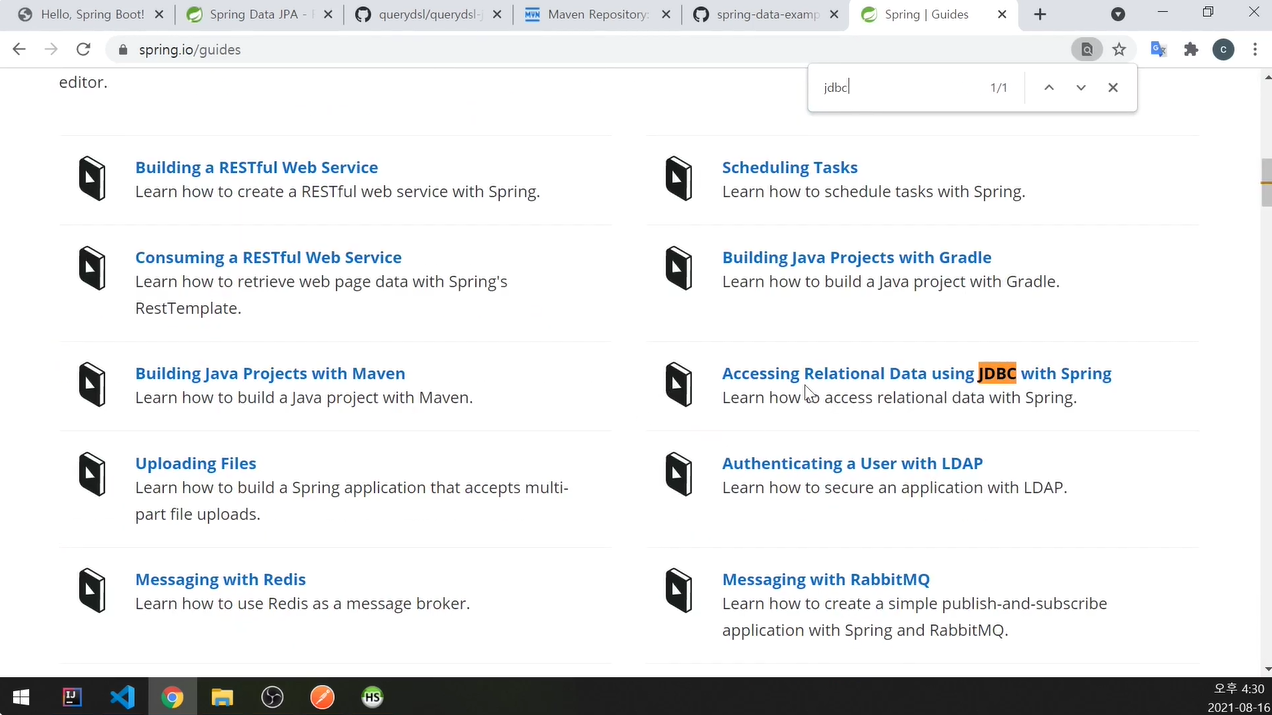Open the Messaging with Redis guide
The image size is (1272, 715).
coord(220,579)
